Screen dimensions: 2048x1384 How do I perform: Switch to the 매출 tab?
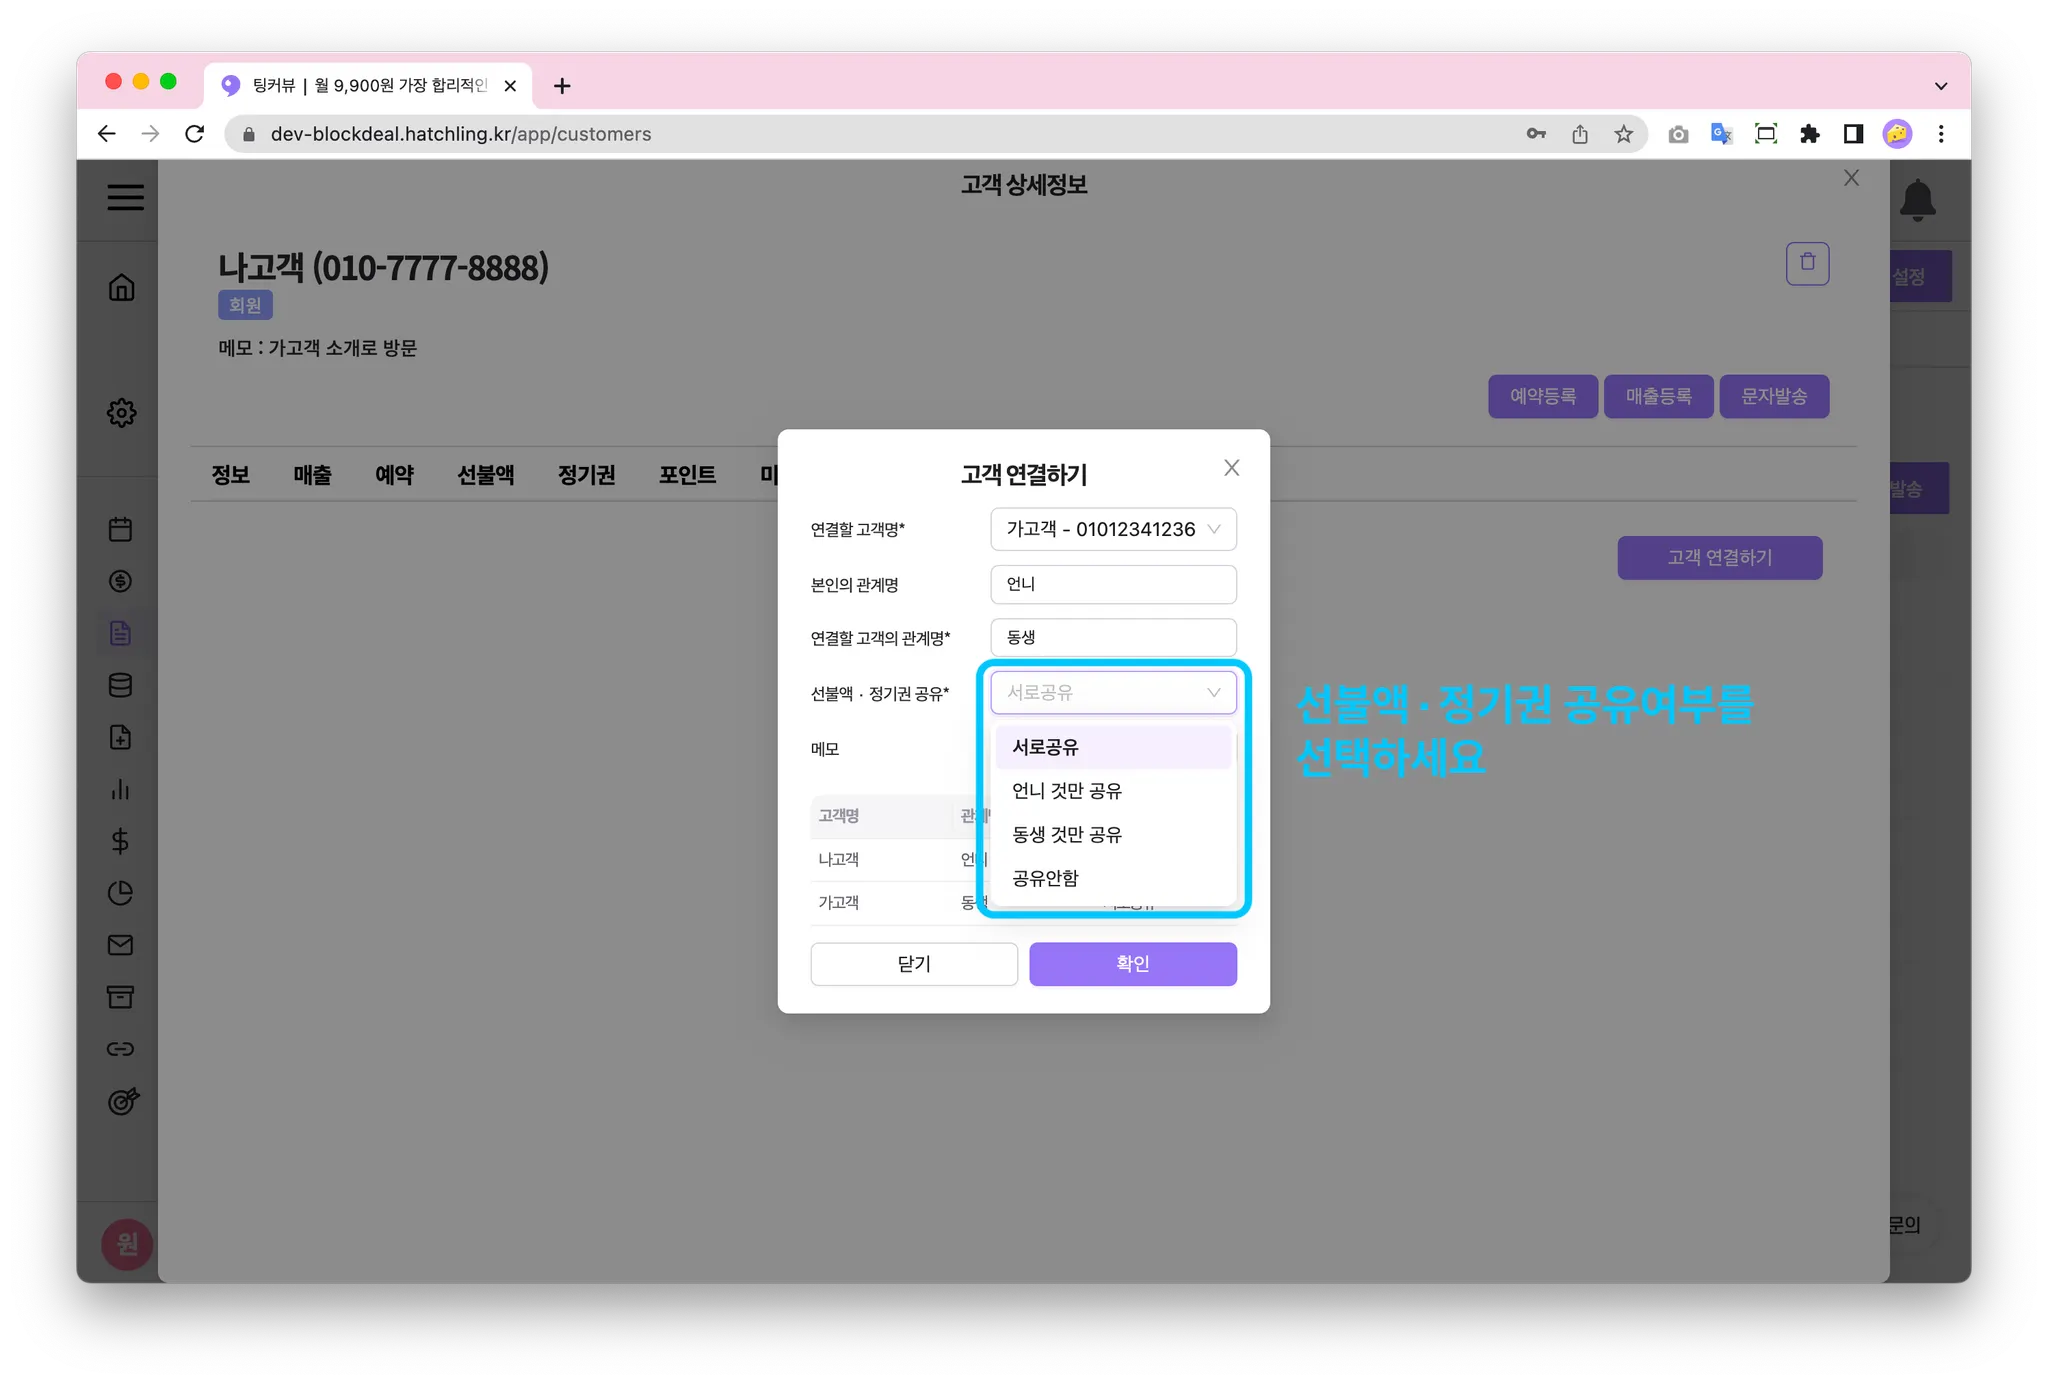312,475
